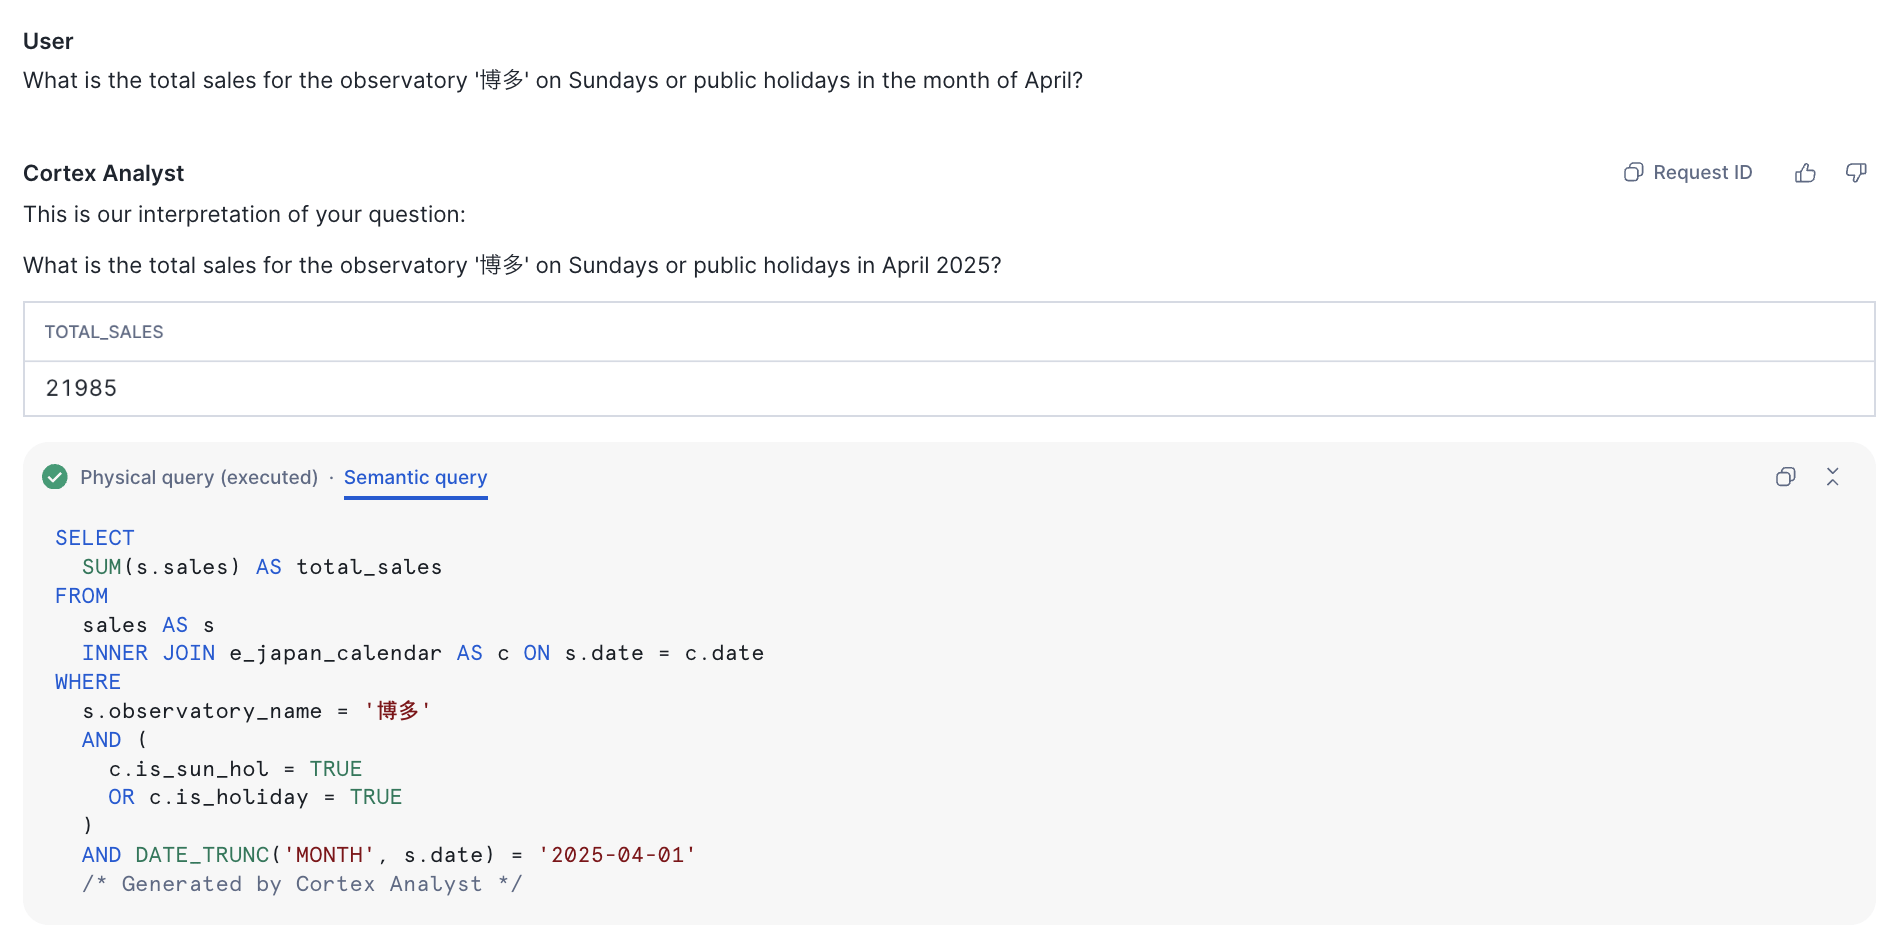
Task: Click the '2025-04-01' date string
Action: 617,855
